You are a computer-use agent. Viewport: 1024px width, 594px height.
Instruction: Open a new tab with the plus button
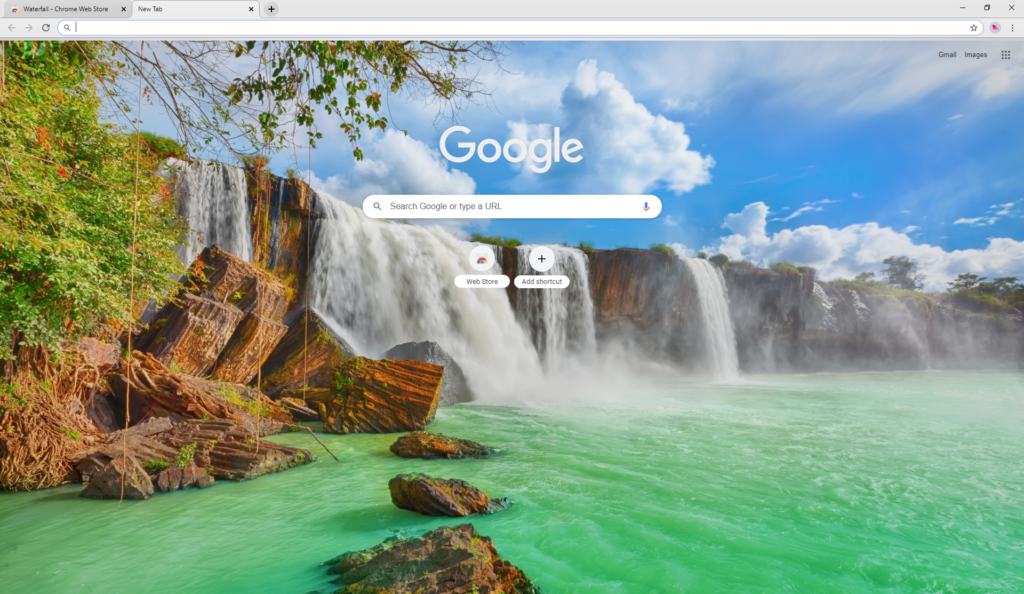pos(271,9)
